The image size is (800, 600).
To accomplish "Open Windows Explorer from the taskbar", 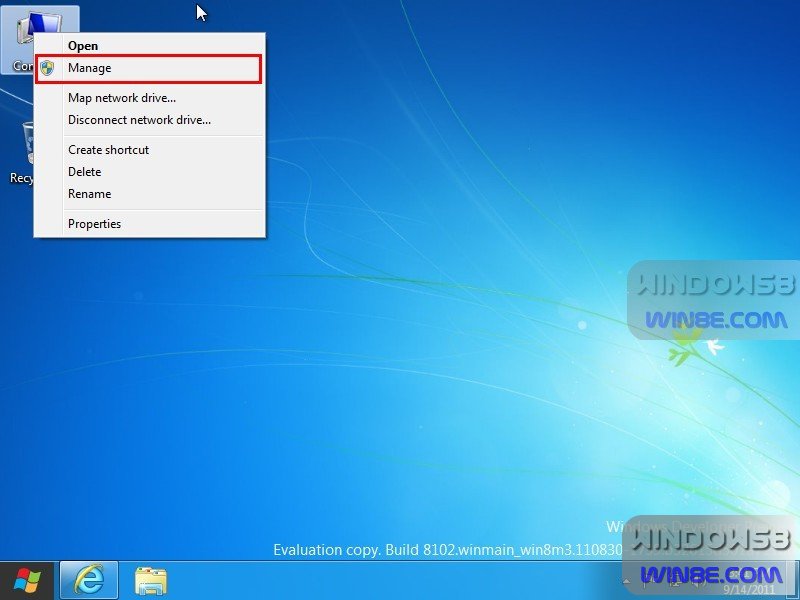I will click(x=151, y=581).
